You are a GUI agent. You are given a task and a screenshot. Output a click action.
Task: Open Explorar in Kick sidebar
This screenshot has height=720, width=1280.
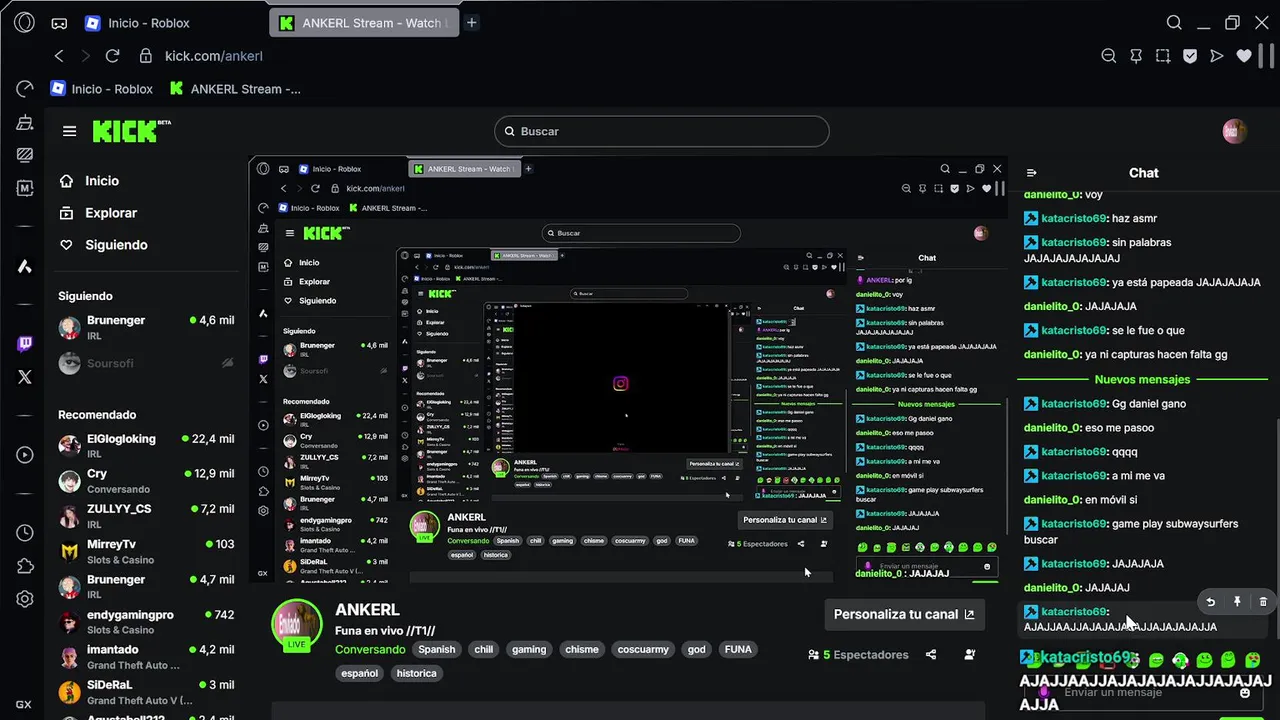(x=98, y=213)
